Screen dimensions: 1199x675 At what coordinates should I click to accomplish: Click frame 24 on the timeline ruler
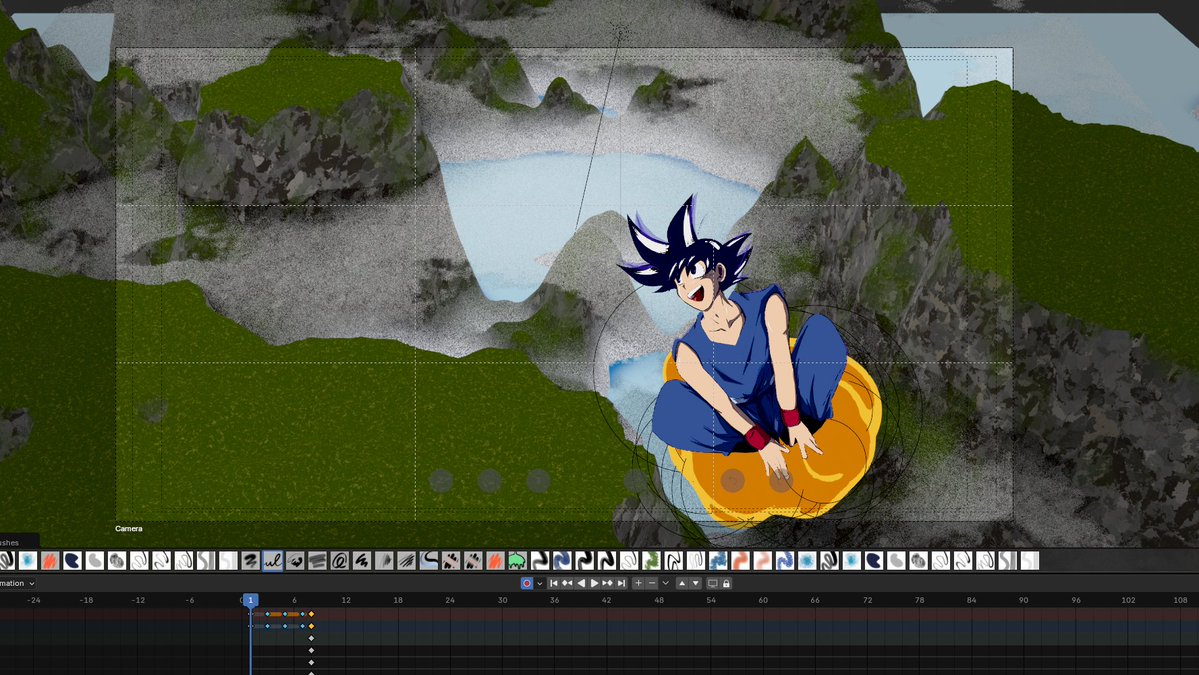(450, 600)
